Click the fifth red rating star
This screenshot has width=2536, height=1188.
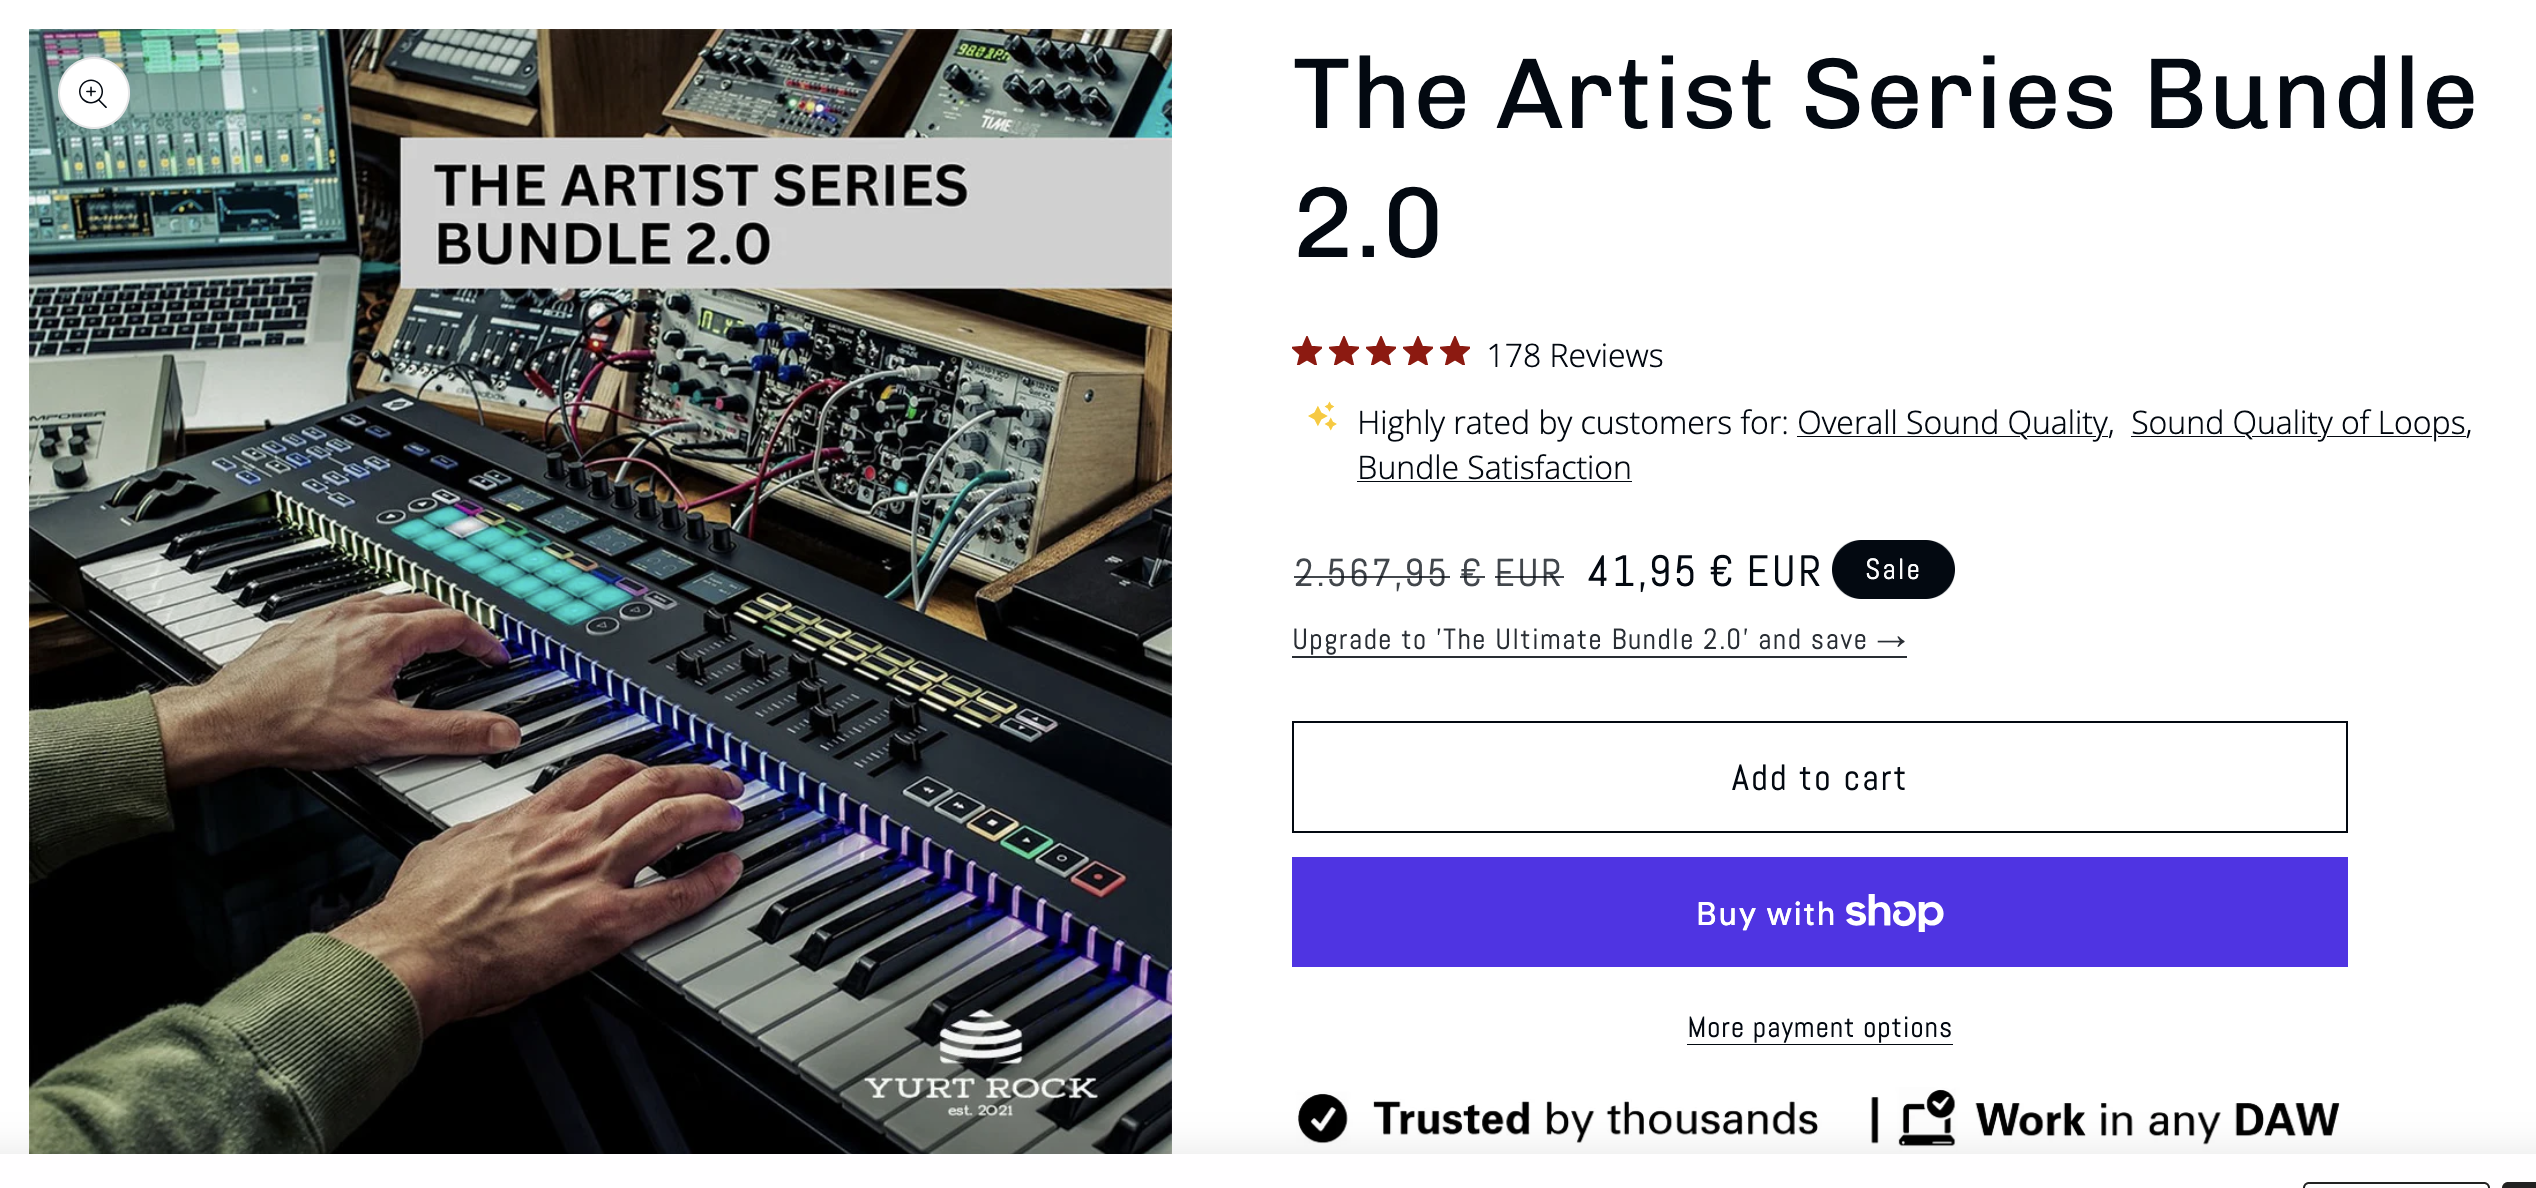point(1455,353)
